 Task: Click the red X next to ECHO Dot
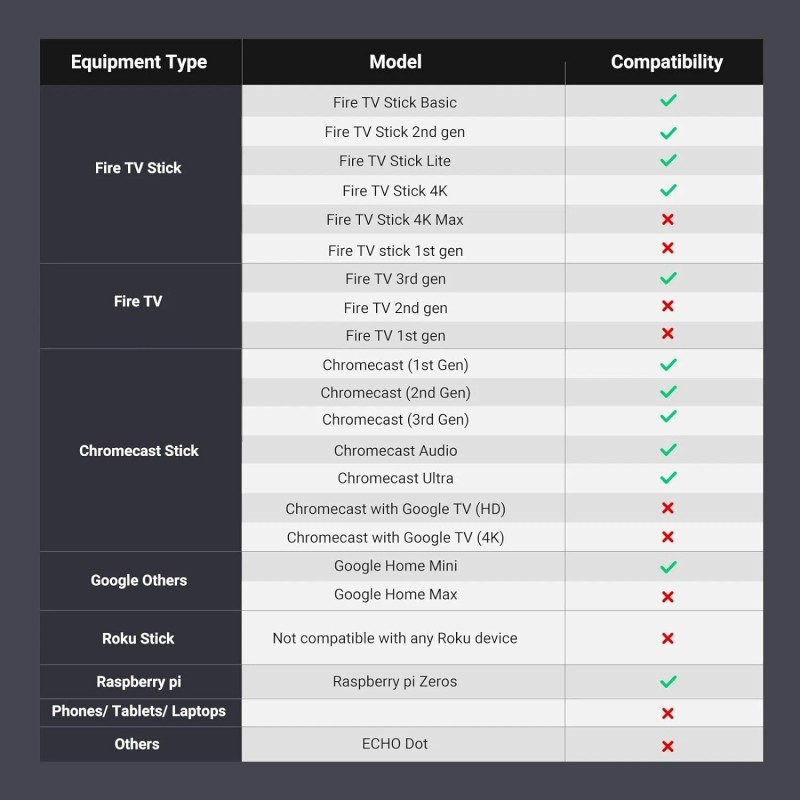click(x=667, y=746)
